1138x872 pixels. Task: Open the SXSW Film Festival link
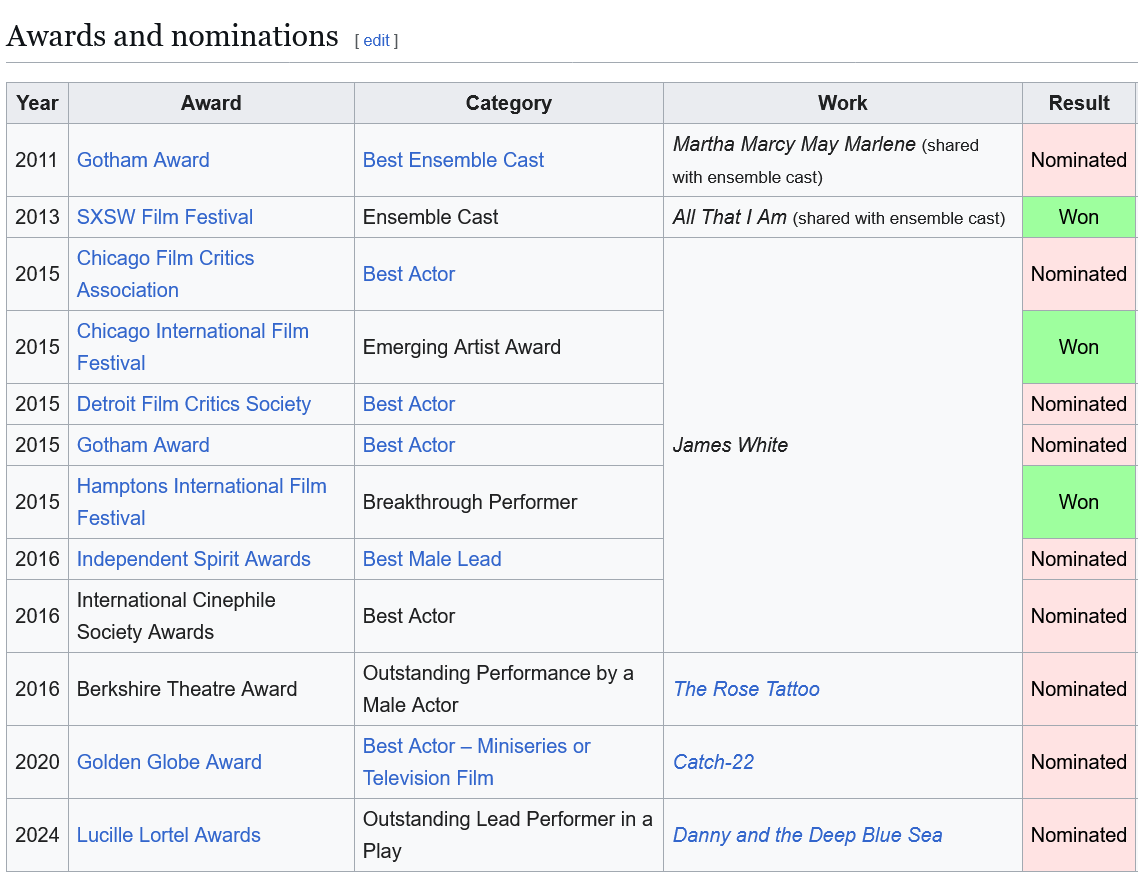(x=165, y=217)
